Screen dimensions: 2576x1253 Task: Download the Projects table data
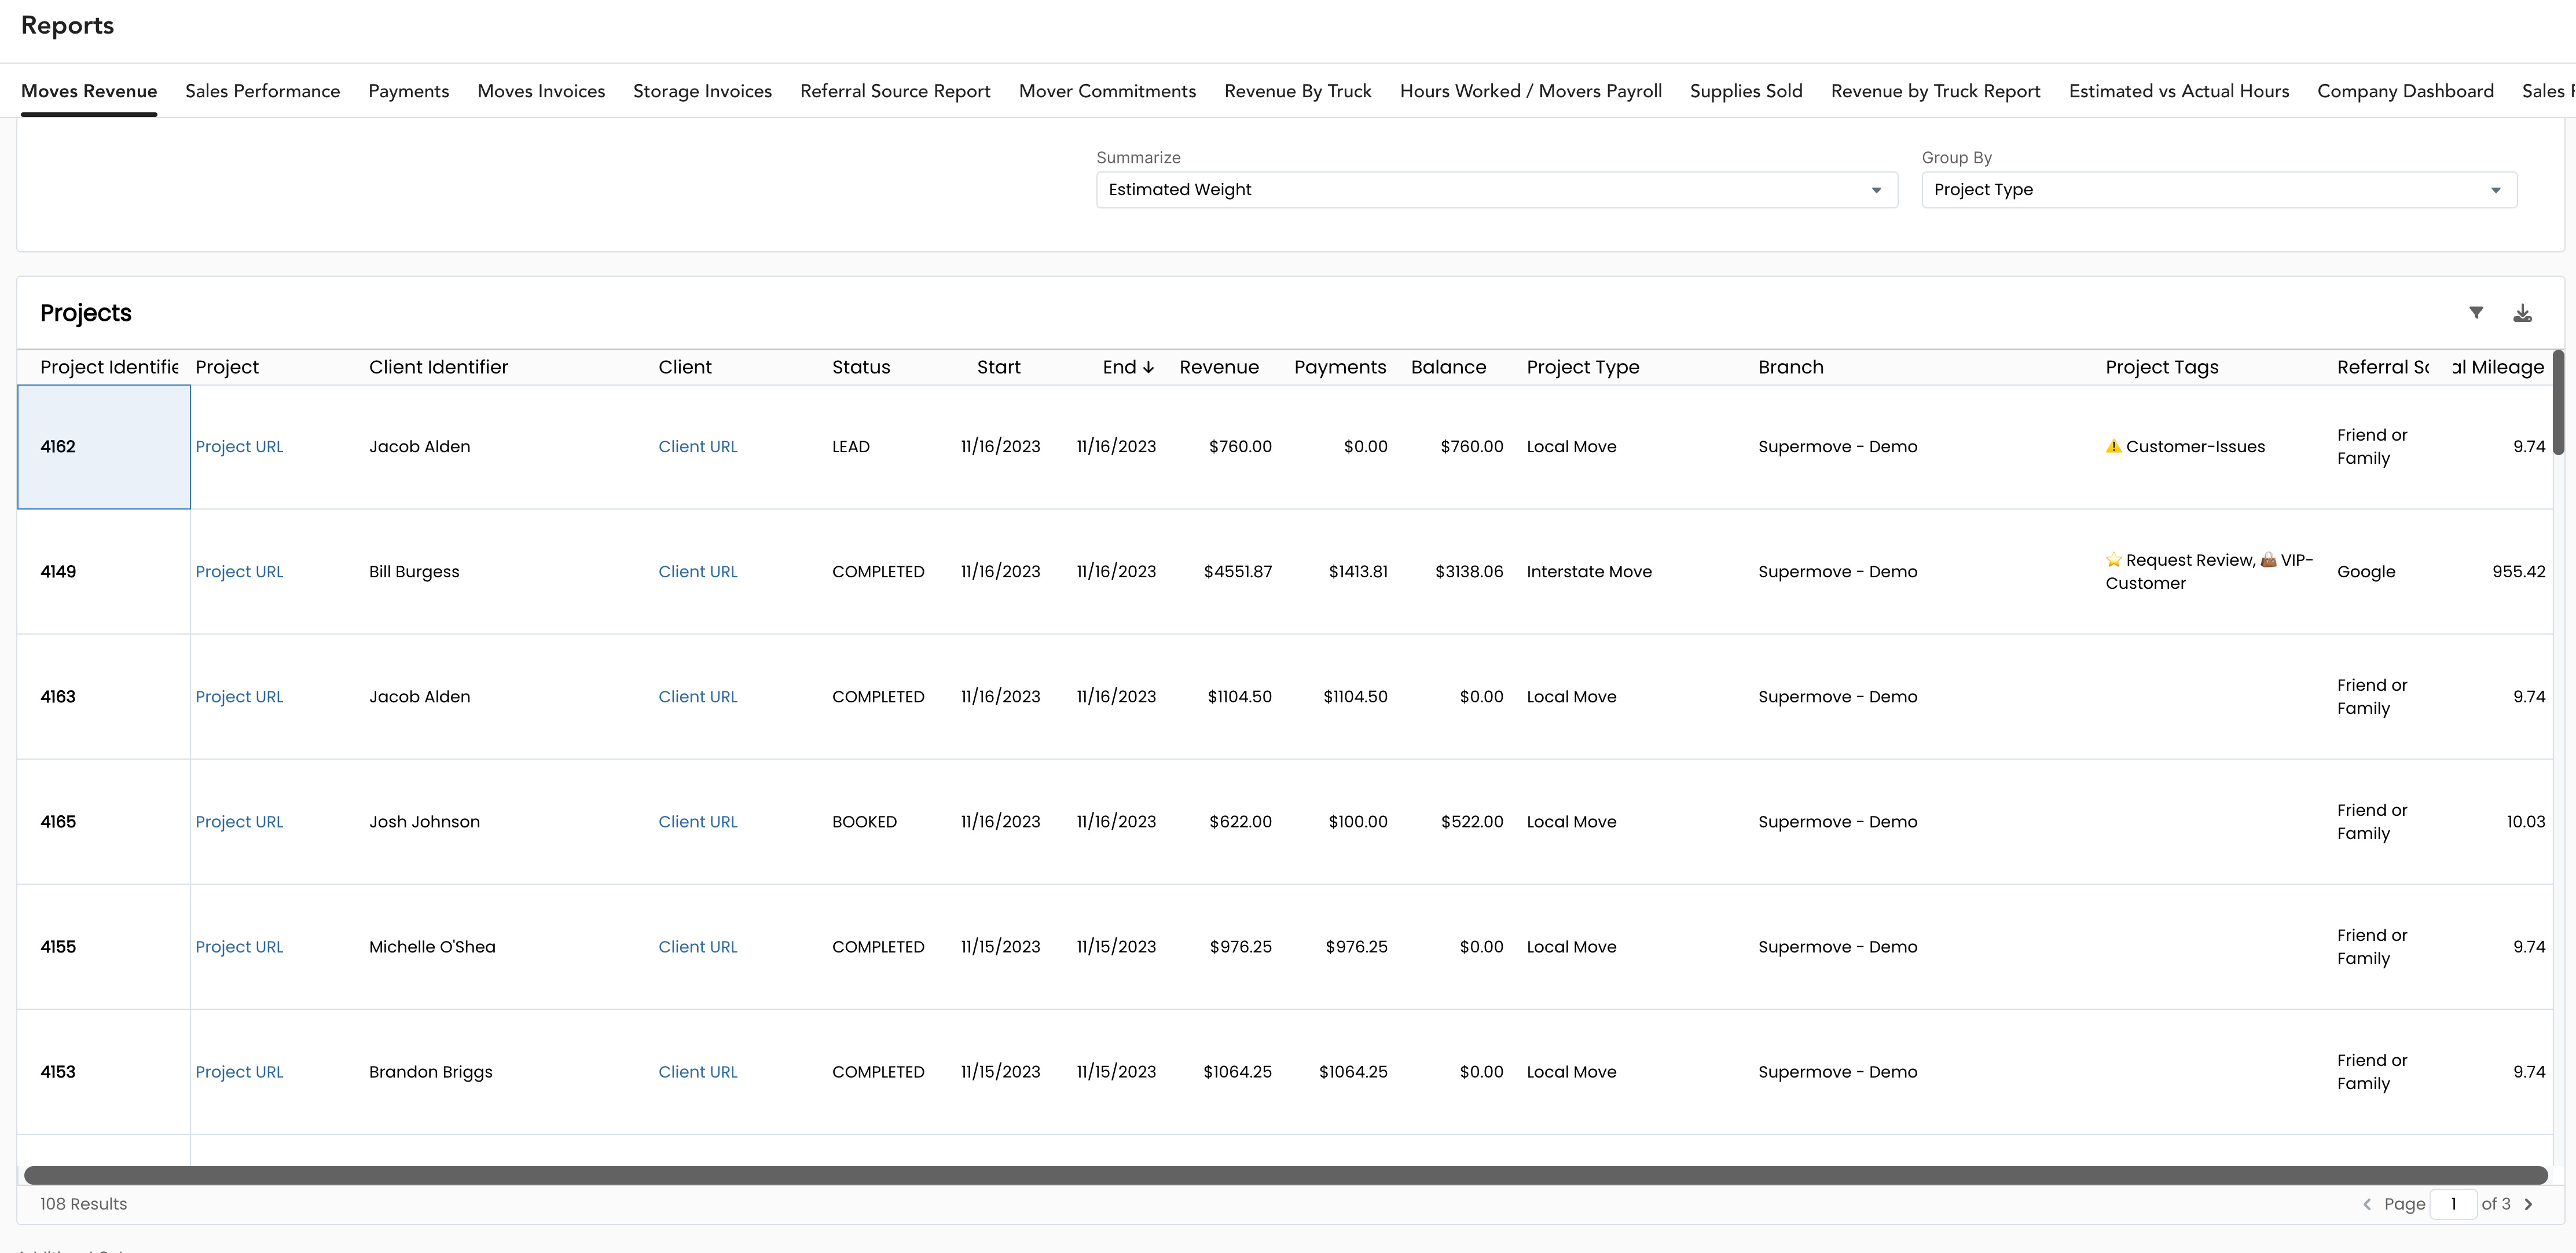2522,313
